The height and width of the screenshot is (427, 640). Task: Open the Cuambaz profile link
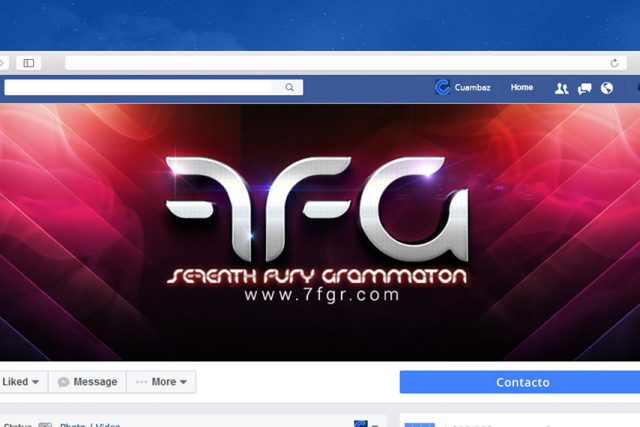pos(472,87)
